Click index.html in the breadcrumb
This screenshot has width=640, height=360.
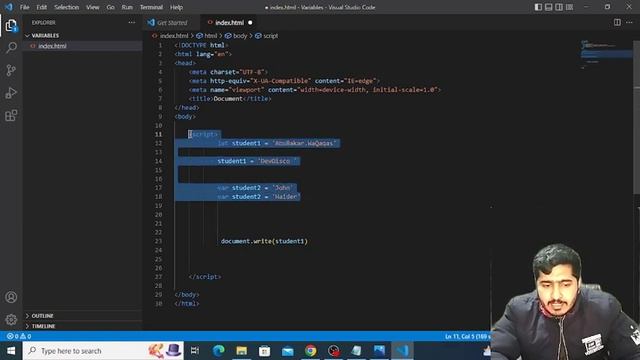tap(174, 36)
